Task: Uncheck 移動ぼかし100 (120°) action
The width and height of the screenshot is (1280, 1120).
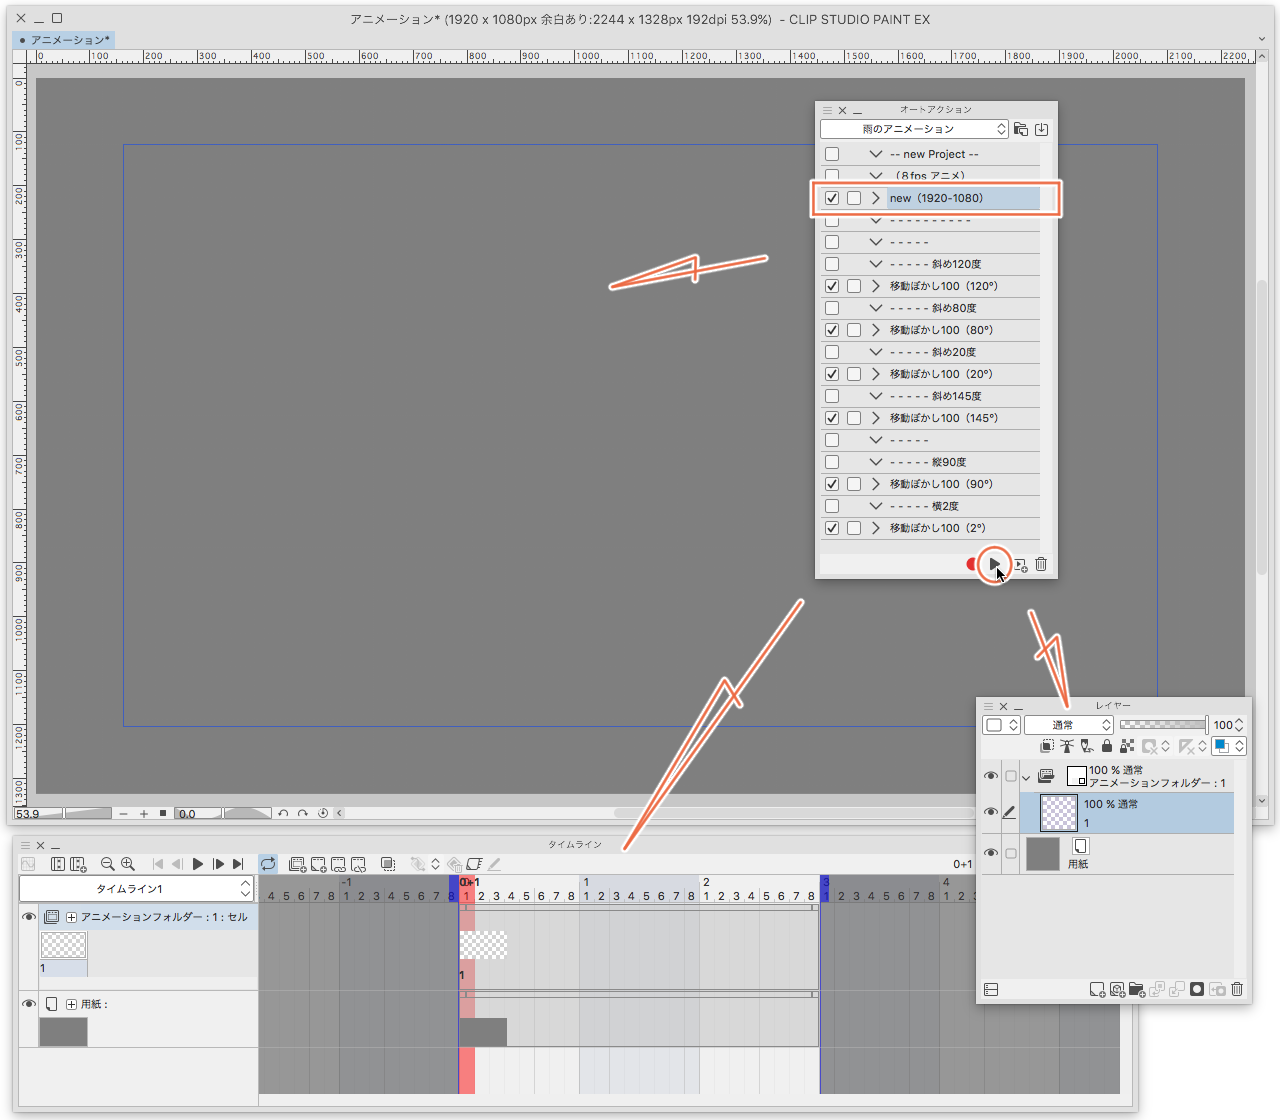Action: (832, 286)
